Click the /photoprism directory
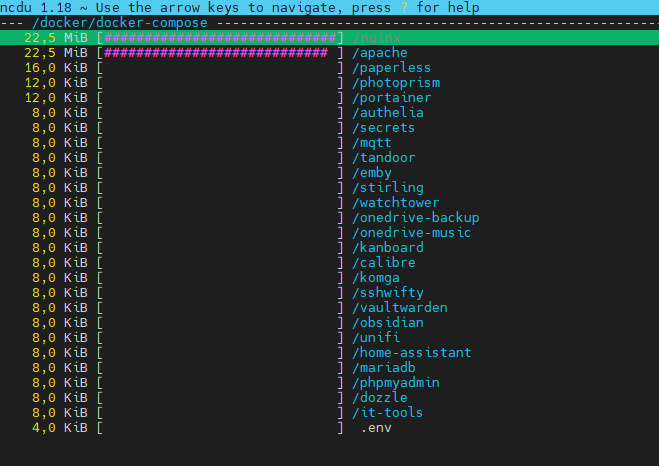 pos(395,83)
